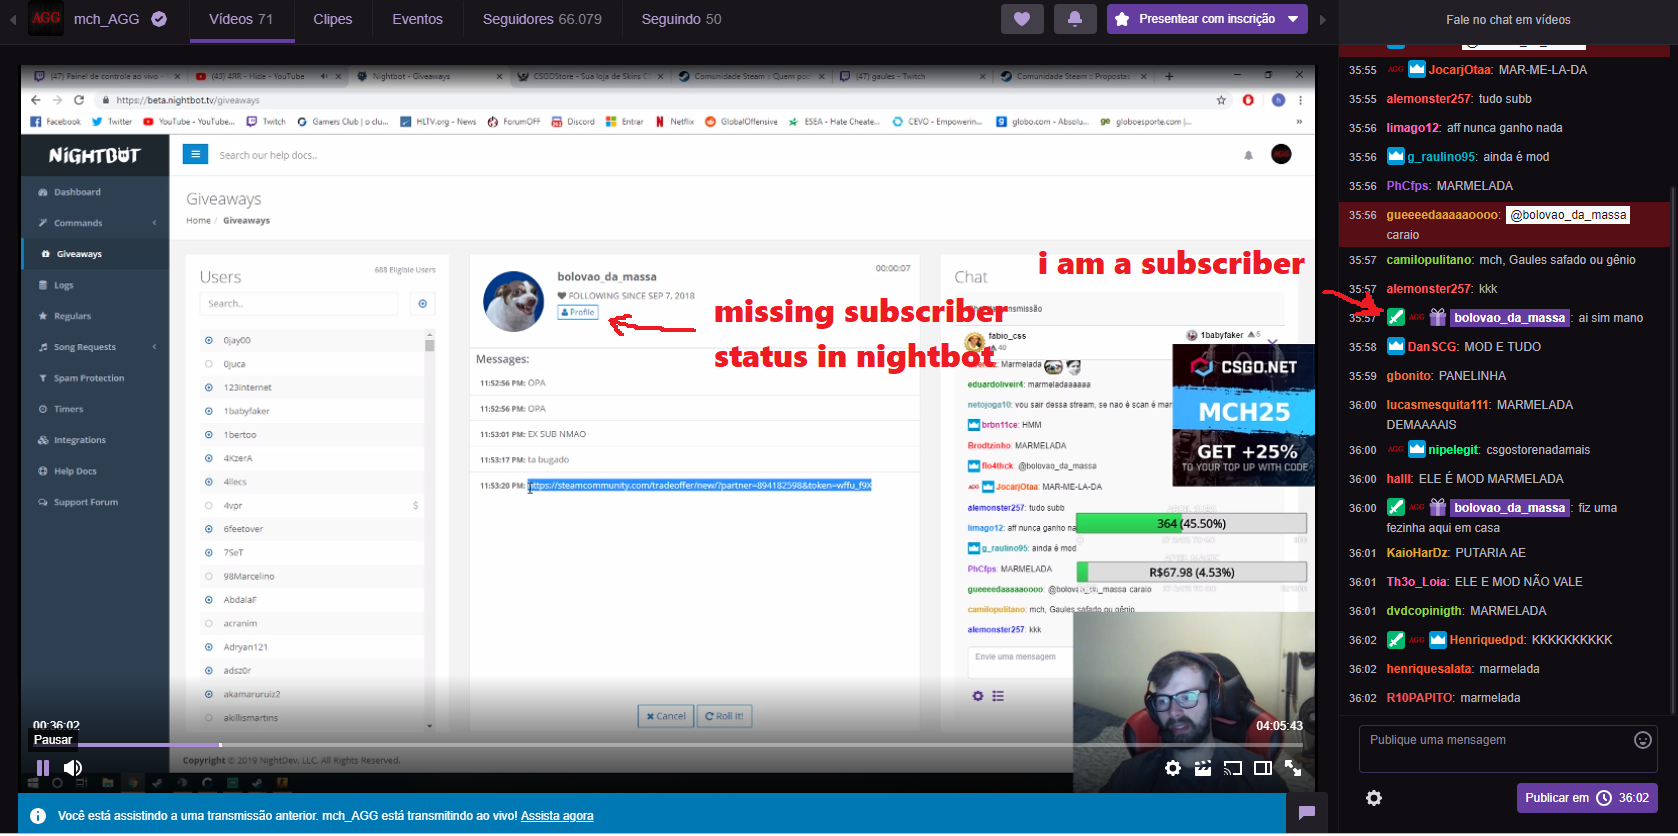Click the heart follow button
Viewport: 1678px width, 836px height.
[x=1022, y=19]
